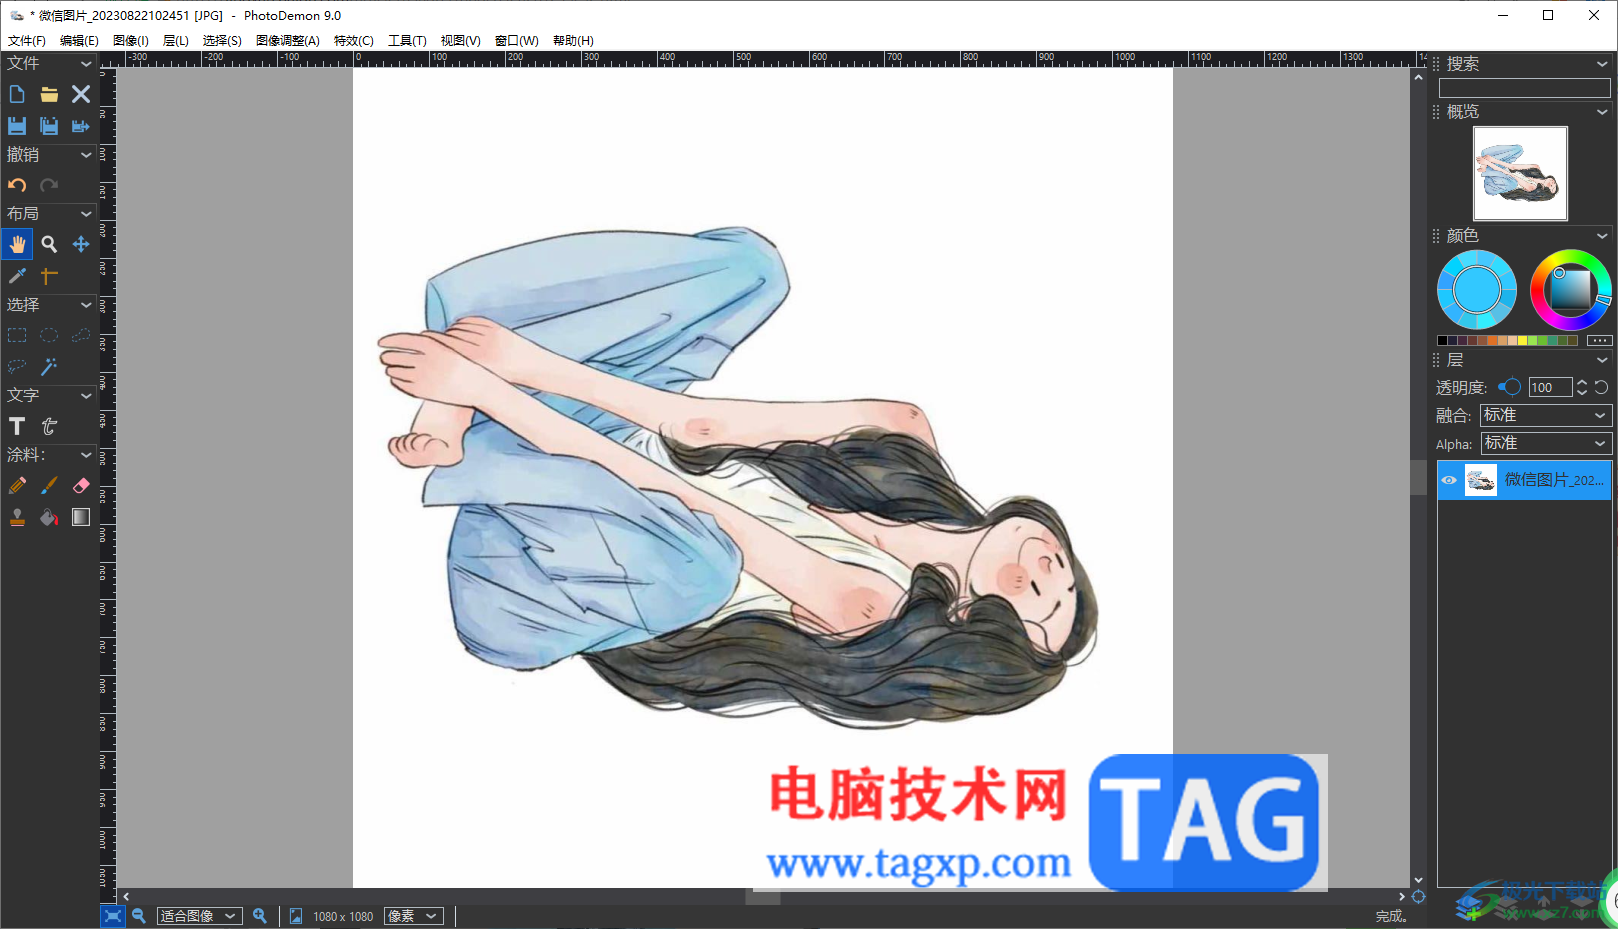Collapse the 文字 toolbox section
This screenshot has width=1618, height=929.
86,396
